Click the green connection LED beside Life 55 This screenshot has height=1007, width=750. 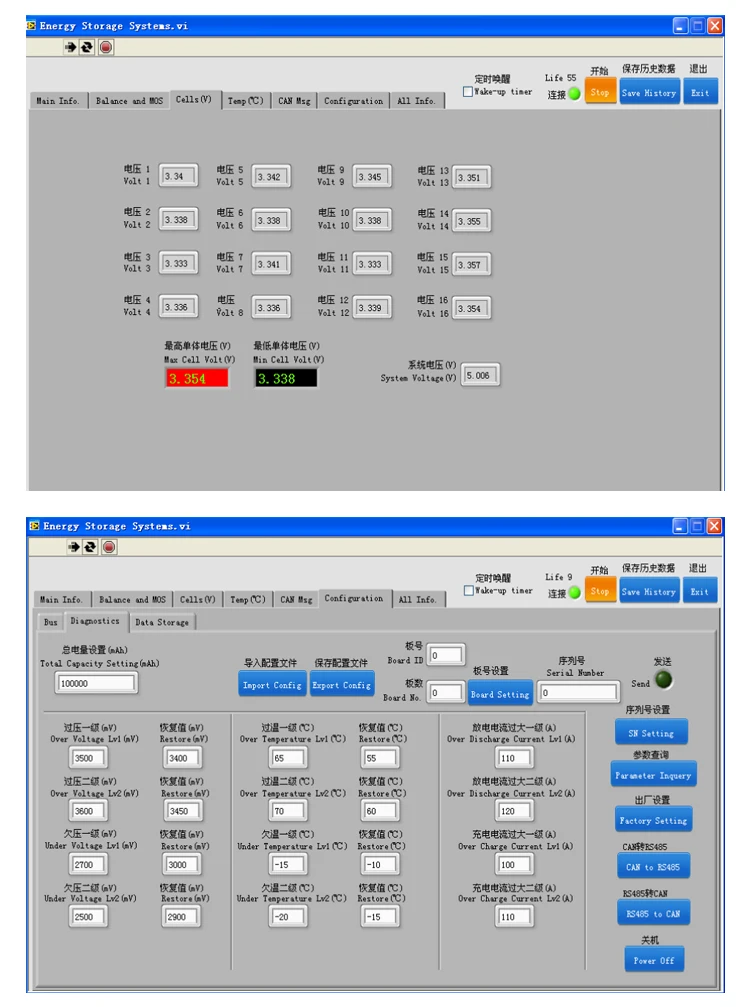575,94
